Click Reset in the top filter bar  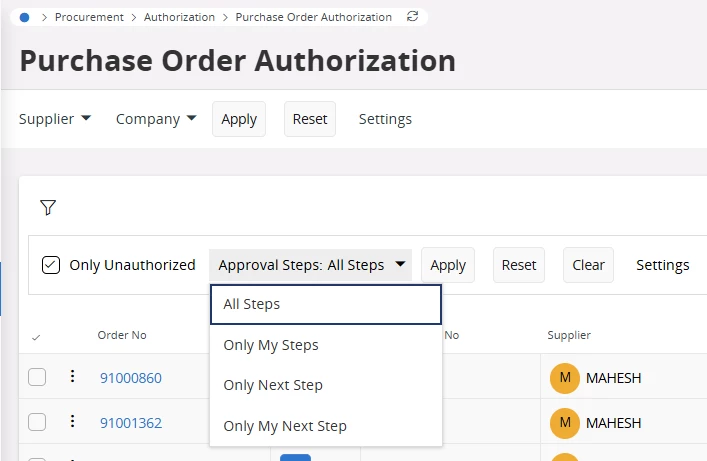(x=310, y=119)
